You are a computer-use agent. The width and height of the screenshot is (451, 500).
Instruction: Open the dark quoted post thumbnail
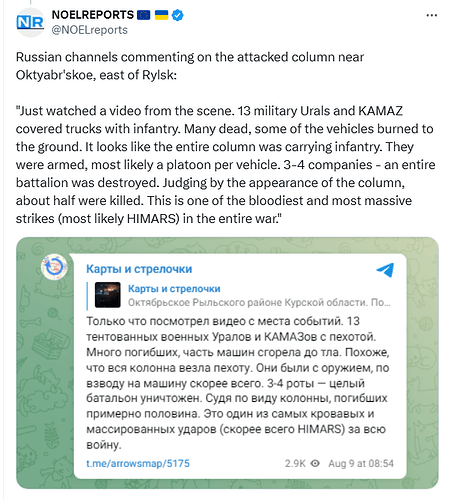point(108,295)
